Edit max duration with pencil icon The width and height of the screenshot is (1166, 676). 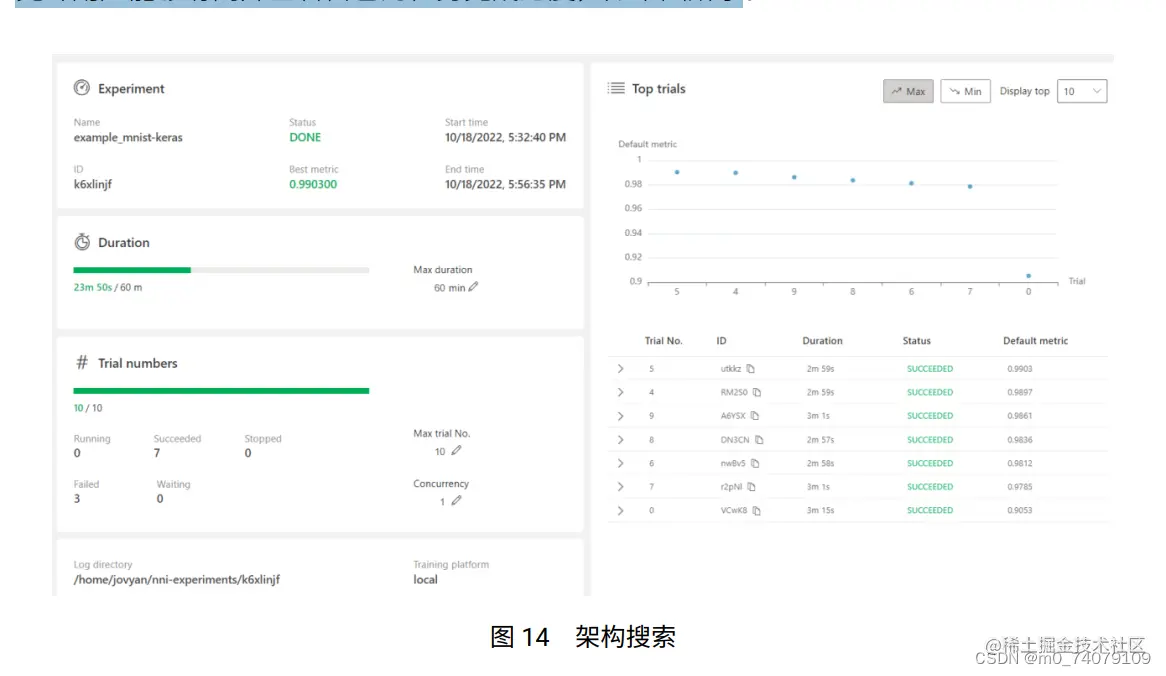[474, 286]
